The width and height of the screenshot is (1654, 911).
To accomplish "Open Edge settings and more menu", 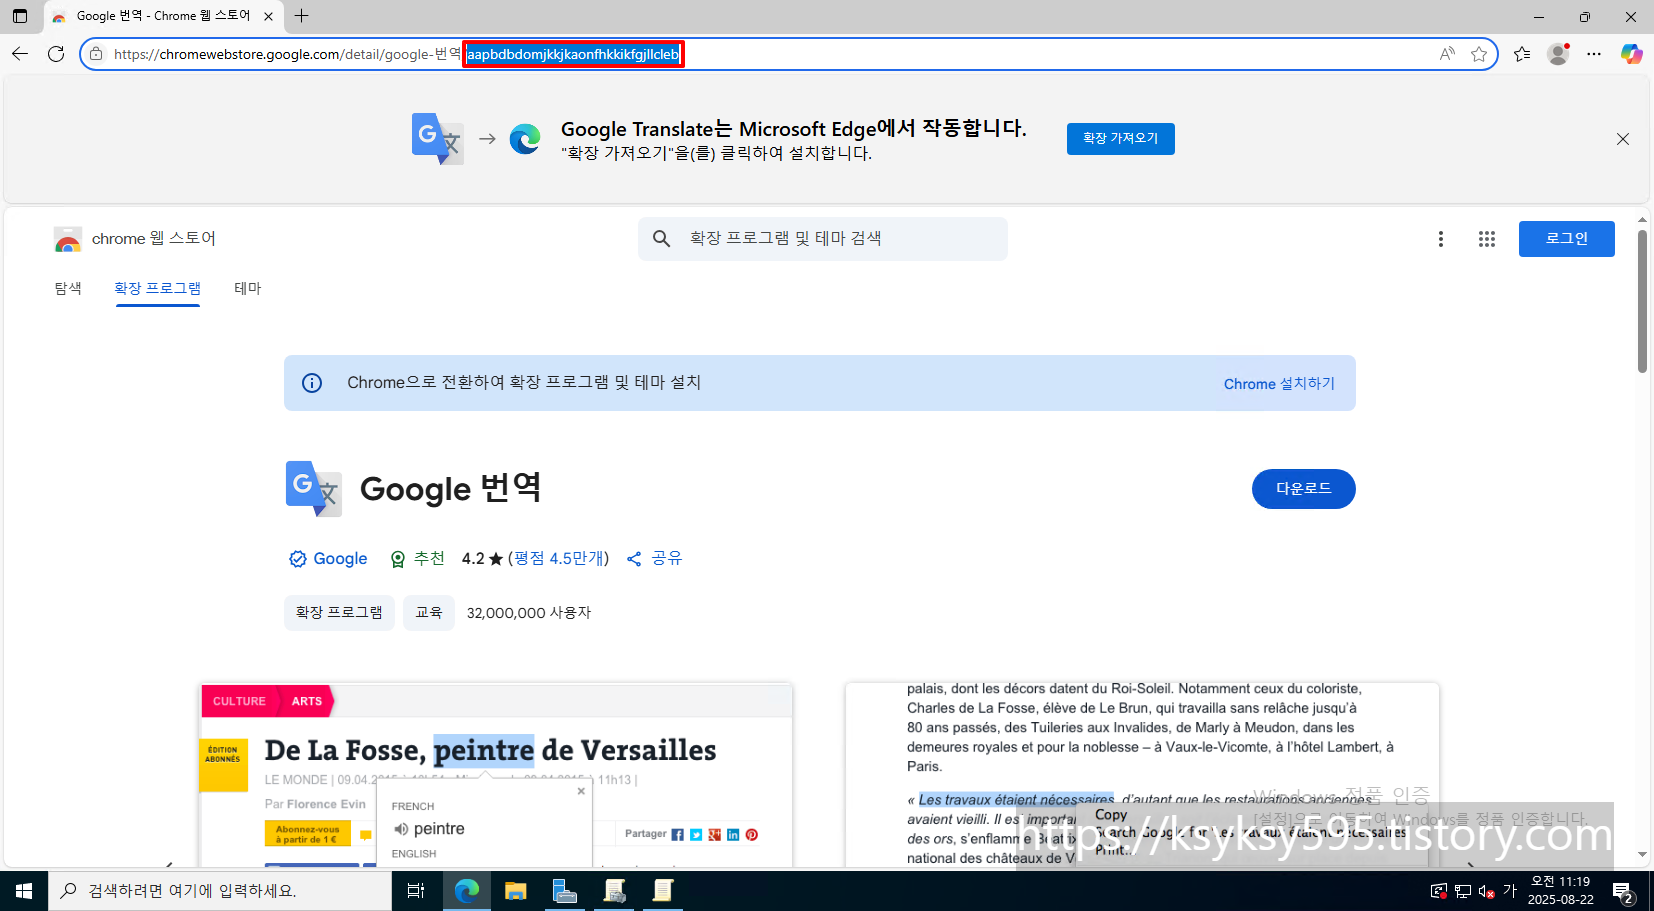I will coord(1594,54).
